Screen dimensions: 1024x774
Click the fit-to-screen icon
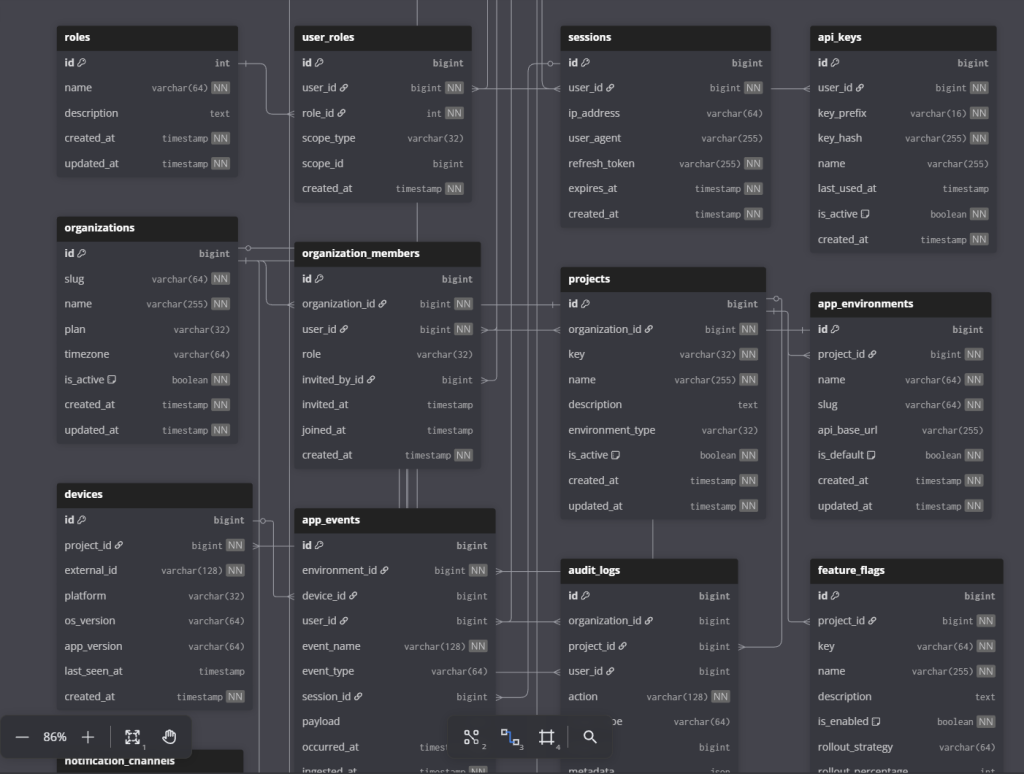click(x=132, y=737)
